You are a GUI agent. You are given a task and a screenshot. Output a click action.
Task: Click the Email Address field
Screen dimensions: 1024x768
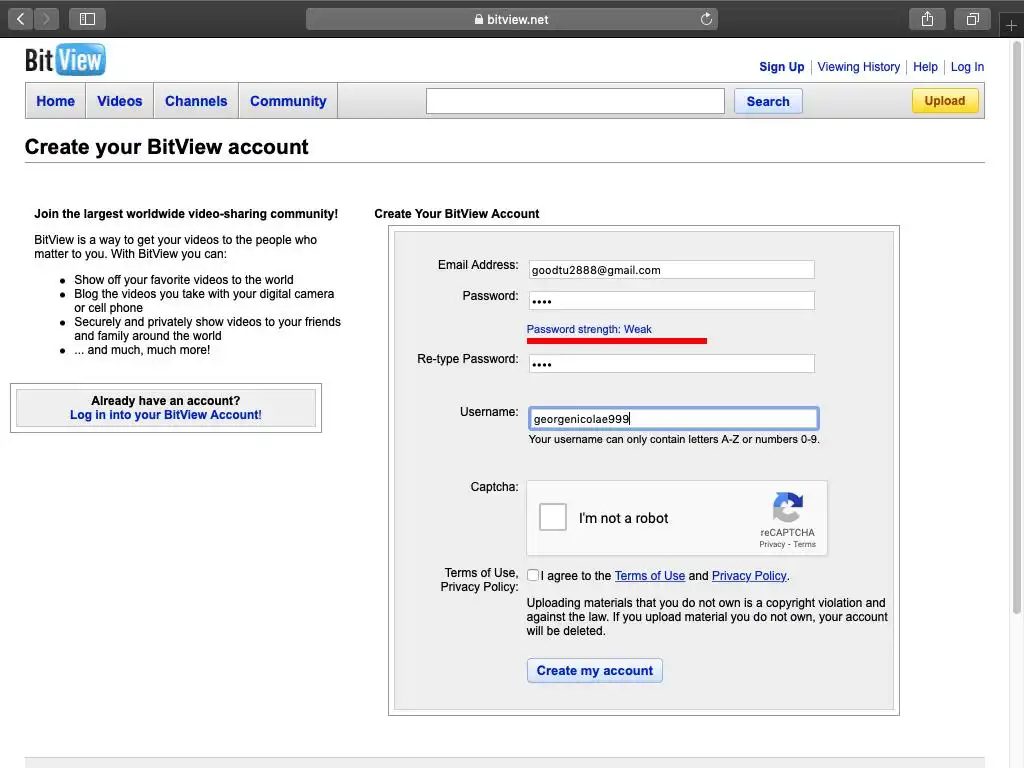tap(671, 270)
